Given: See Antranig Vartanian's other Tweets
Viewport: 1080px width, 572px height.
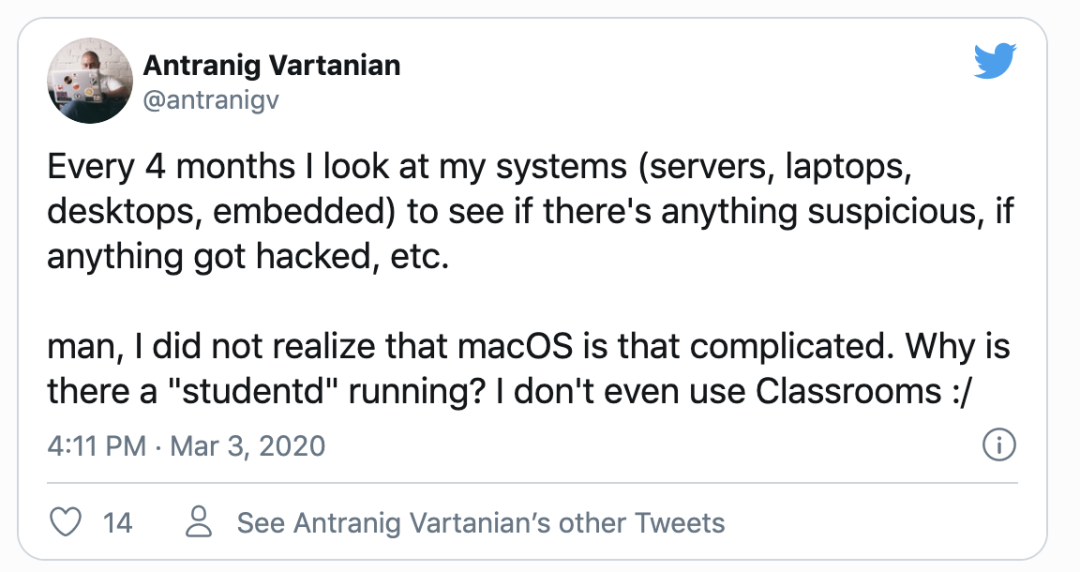Looking at the screenshot, I should [480, 522].
